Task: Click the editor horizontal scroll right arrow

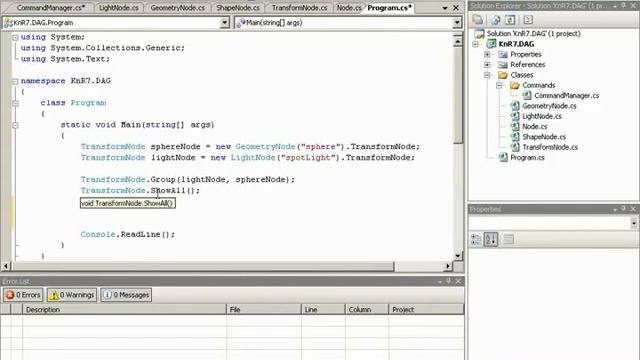Action: click(448, 266)
